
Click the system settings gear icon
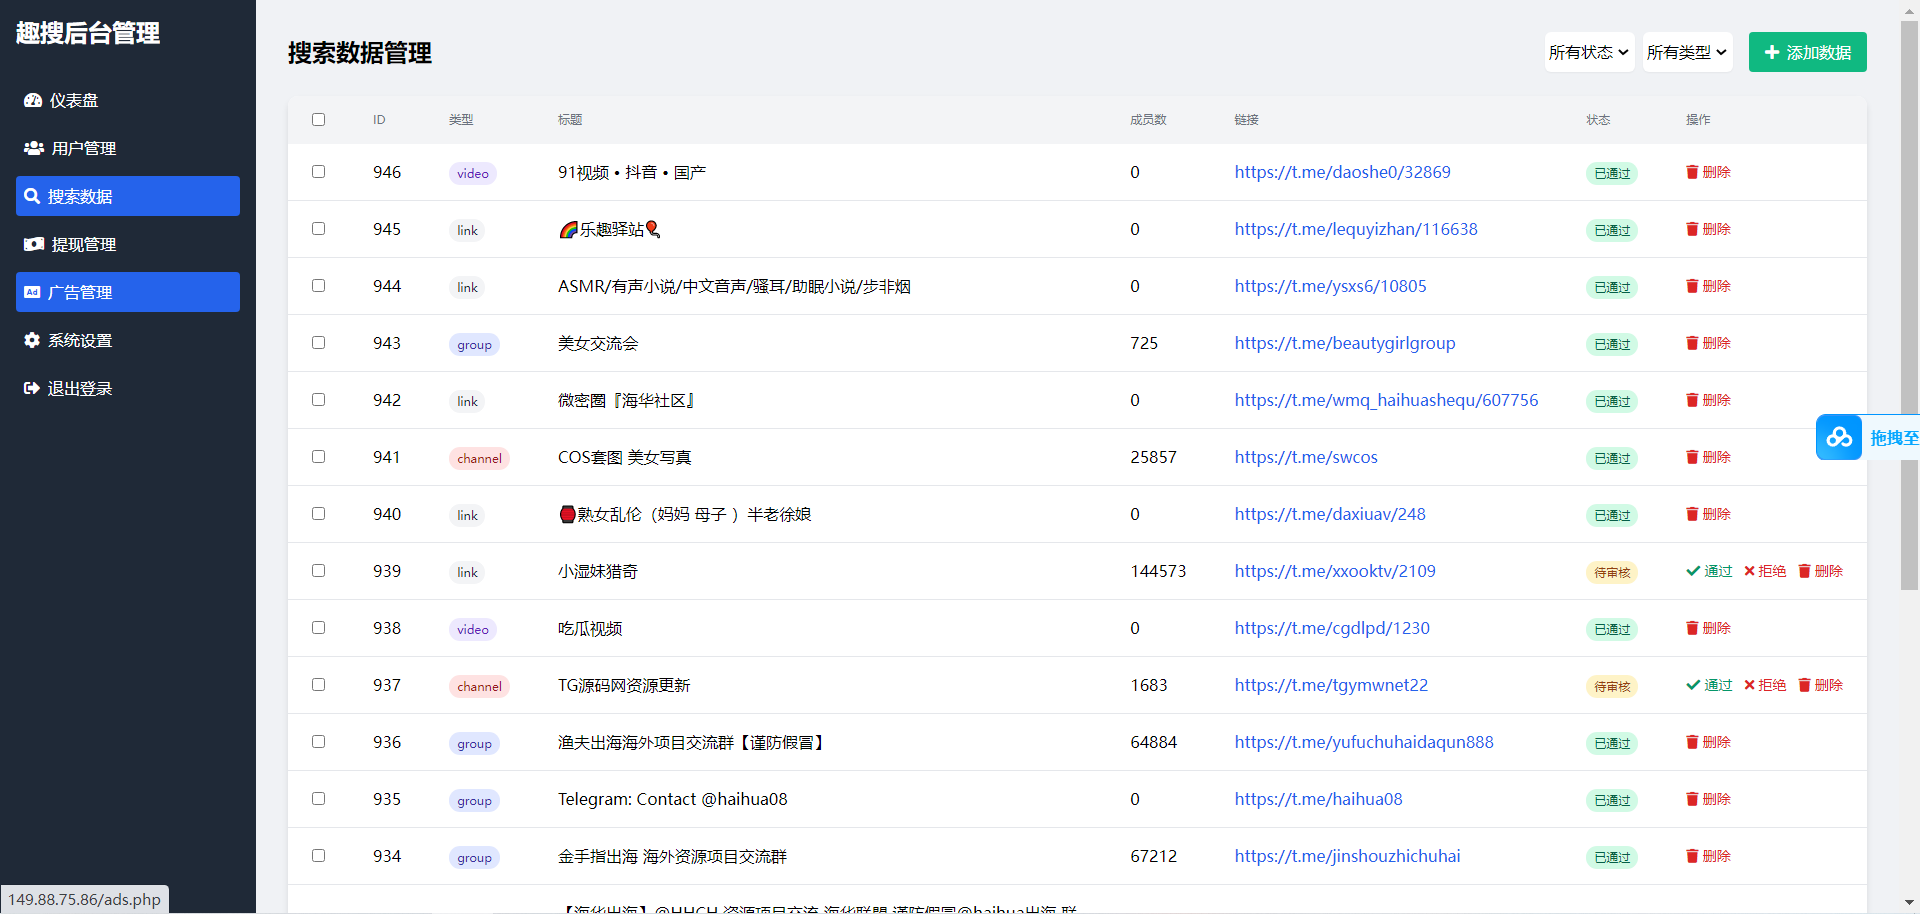tap(32, 340)
